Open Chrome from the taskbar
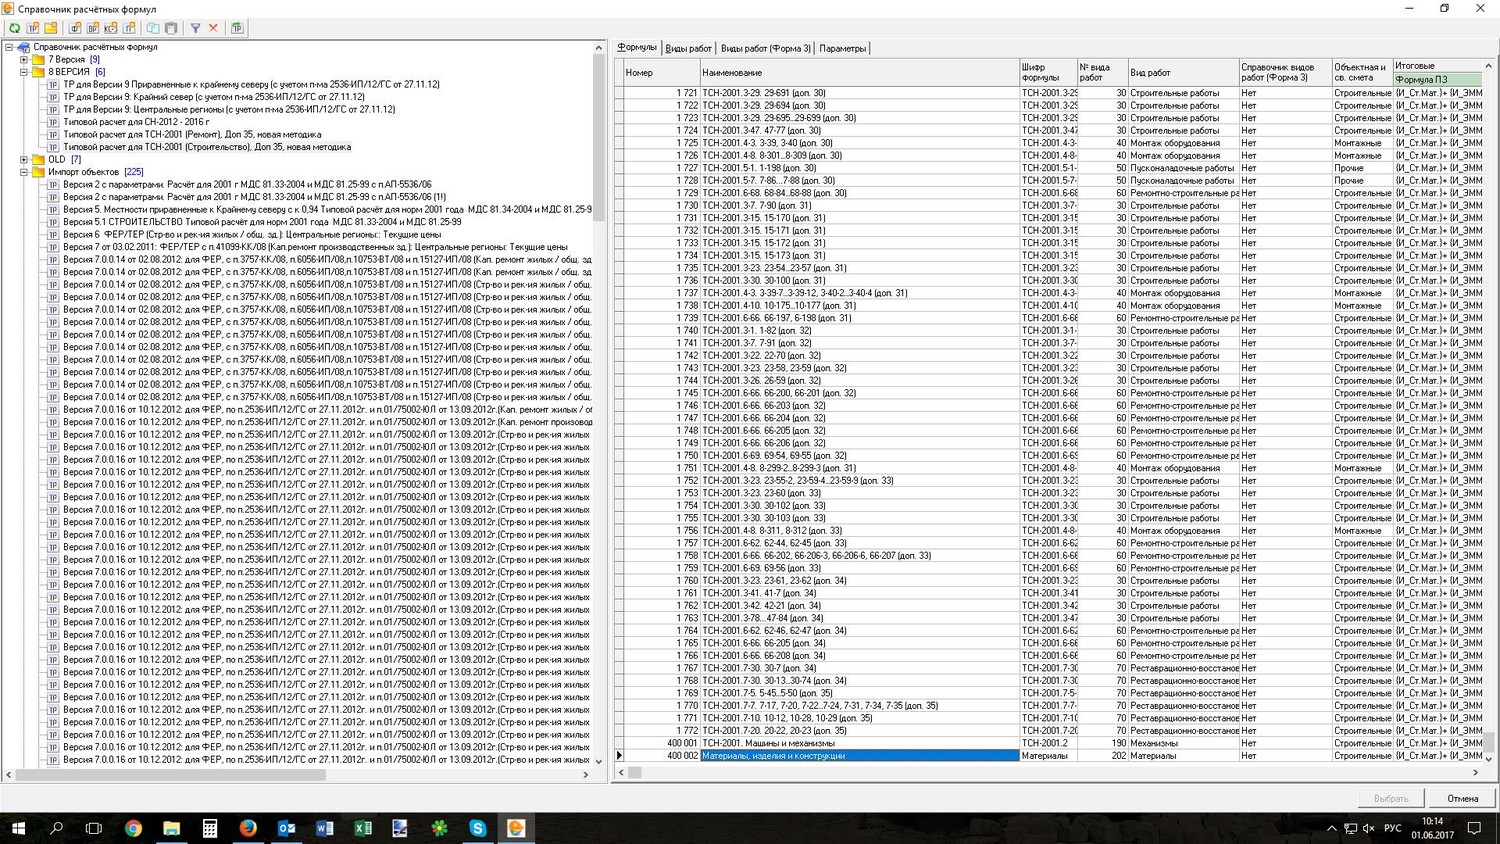This screenshot has height=844, width=1500. (133, 828)
